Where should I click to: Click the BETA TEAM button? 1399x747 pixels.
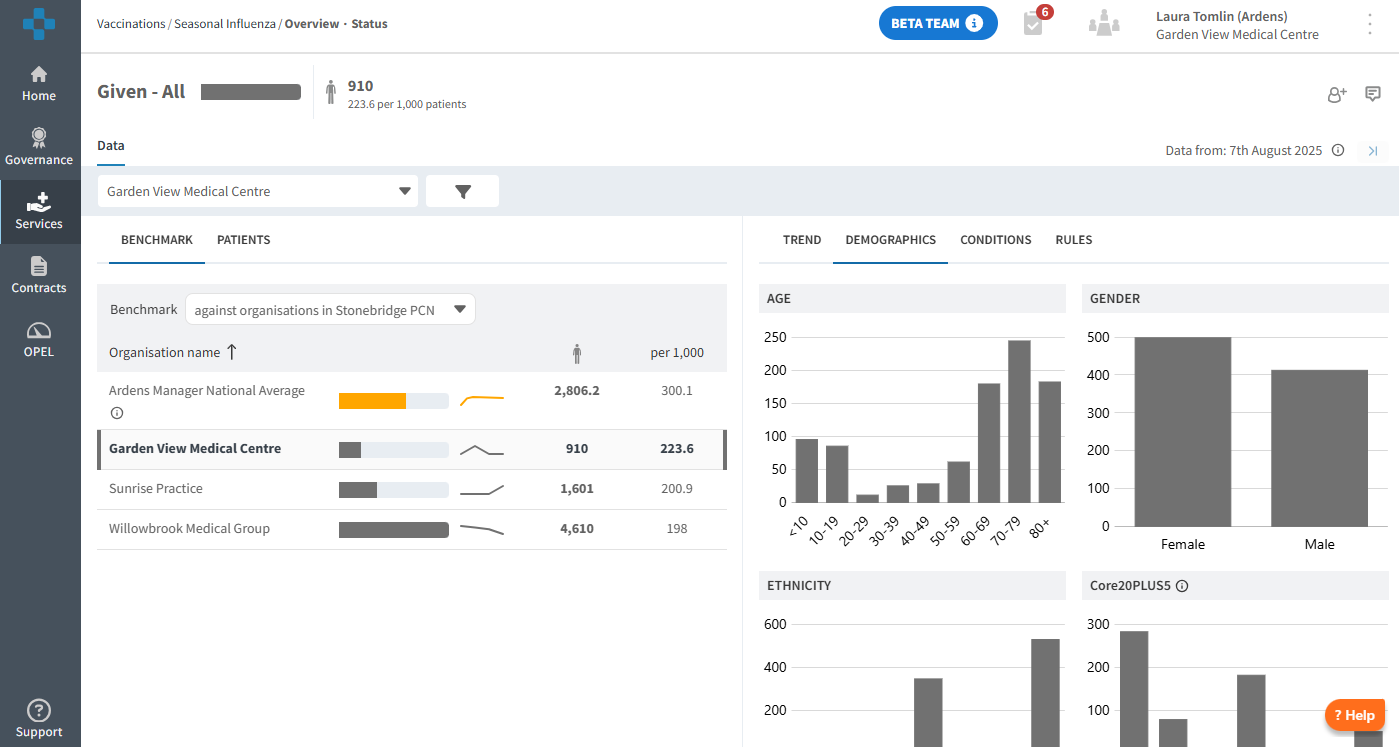pos(938,23)
